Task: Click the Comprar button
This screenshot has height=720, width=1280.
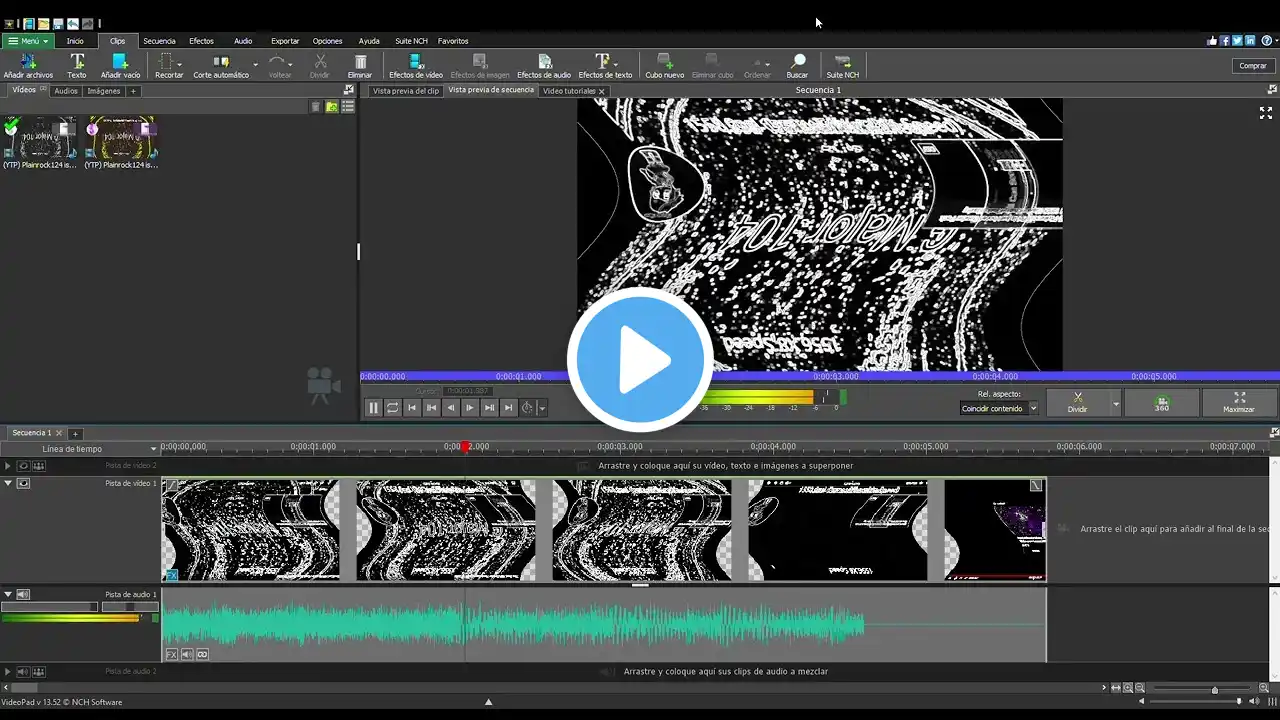Action: (x=1253, y=65)
